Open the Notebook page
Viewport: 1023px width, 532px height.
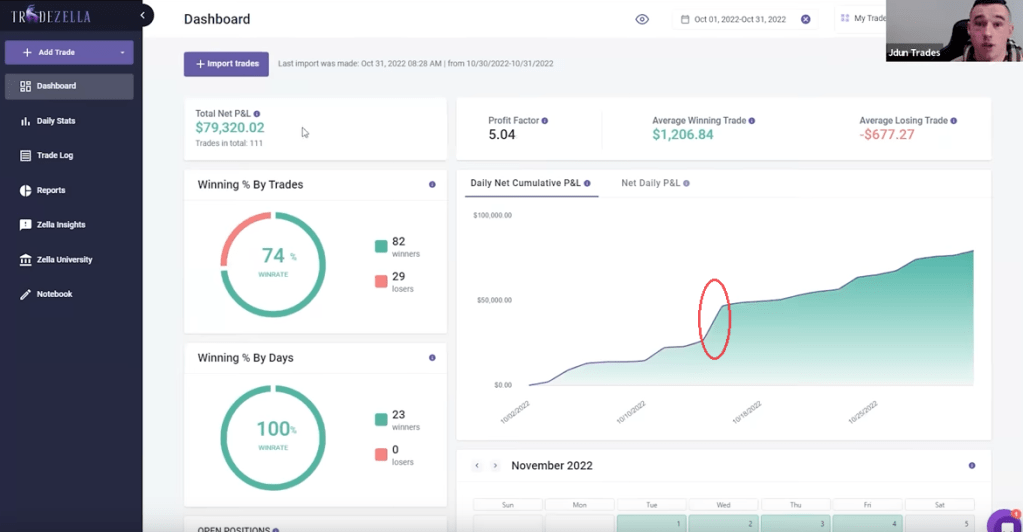coord(54,294)
